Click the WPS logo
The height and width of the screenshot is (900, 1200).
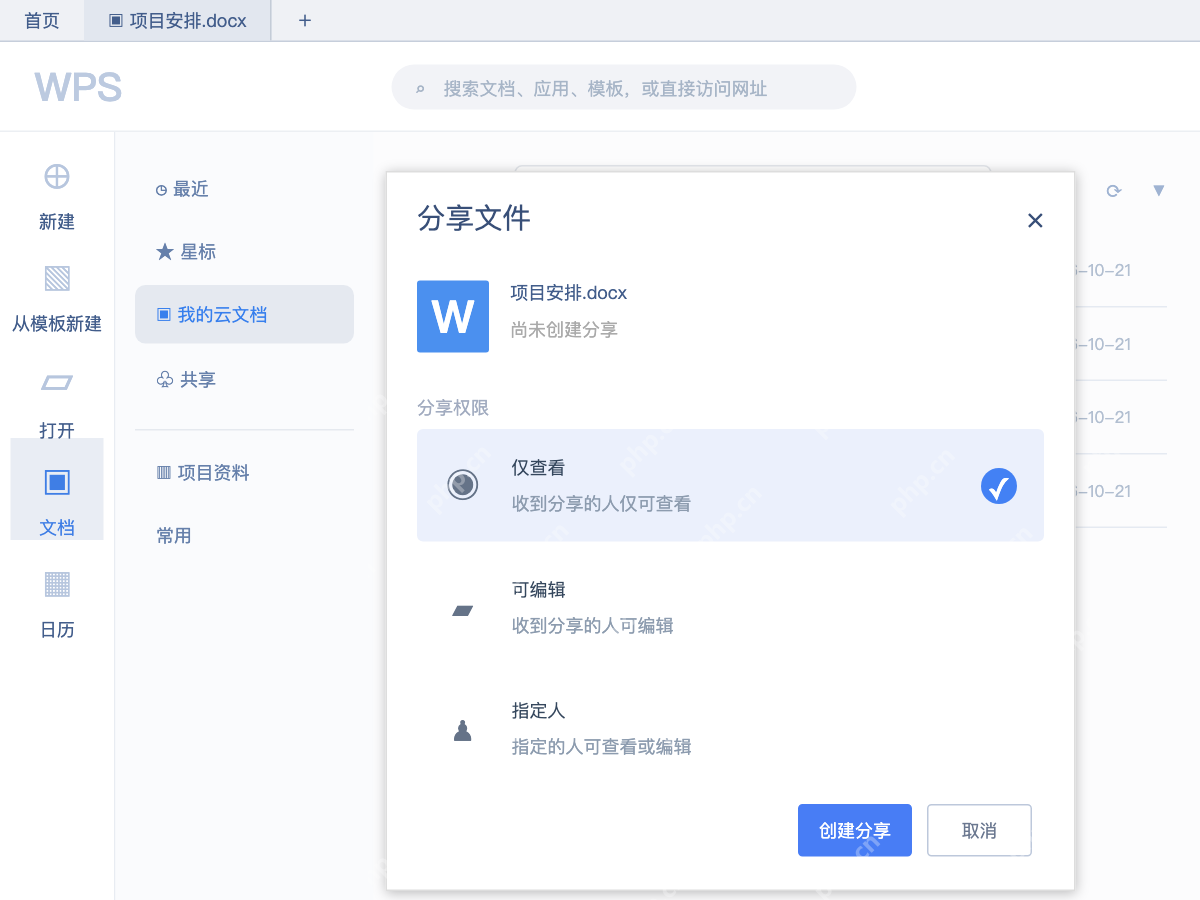[x=78, y=88]
